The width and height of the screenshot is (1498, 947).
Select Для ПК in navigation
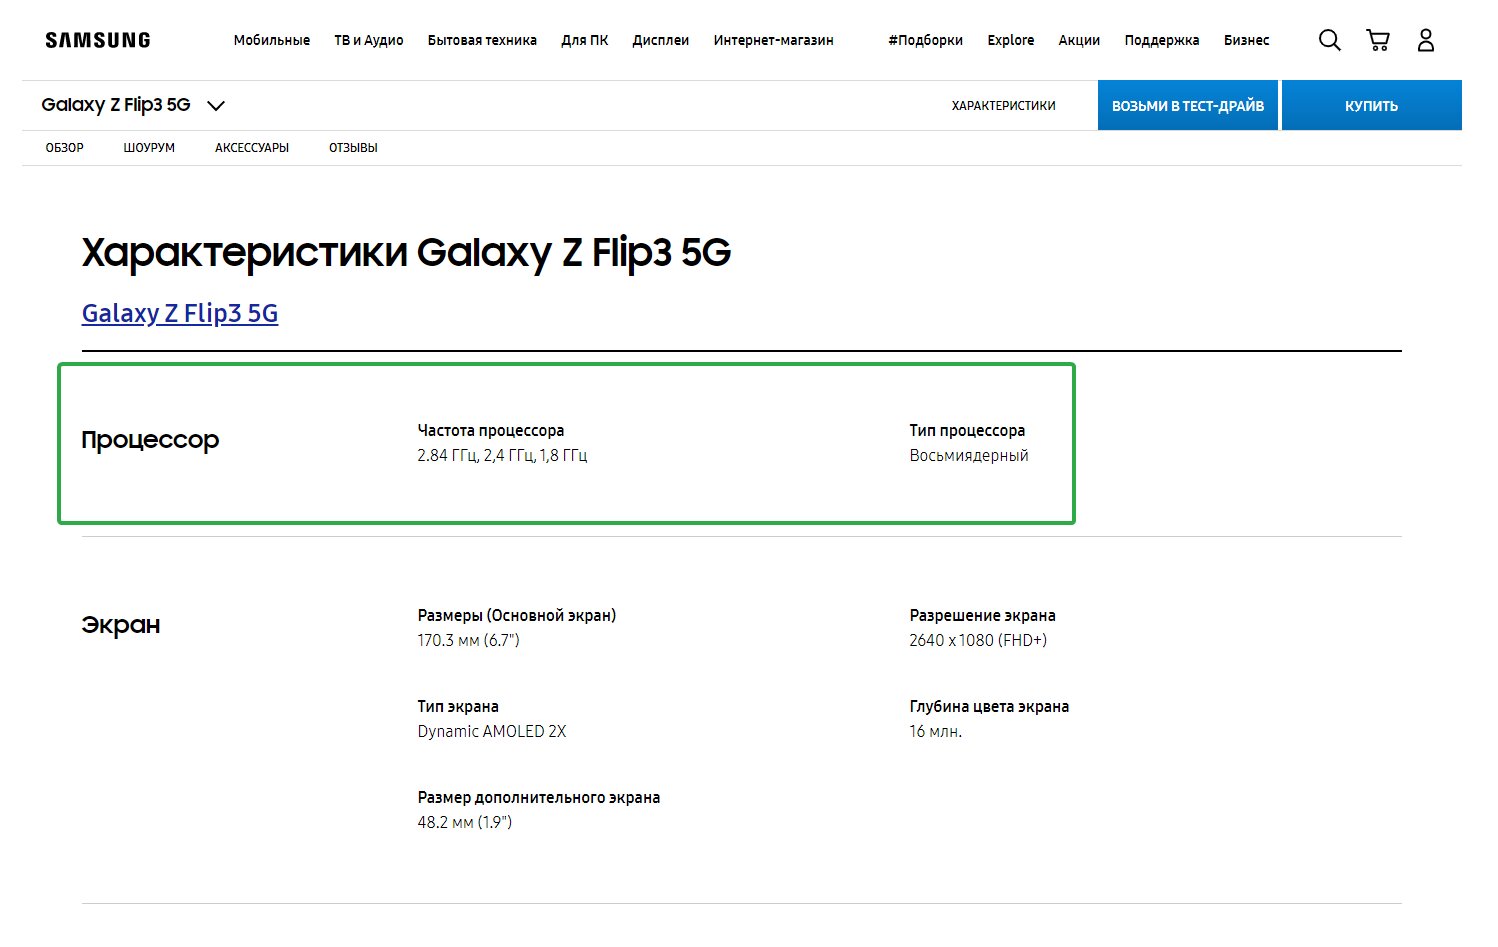(585, 40)
